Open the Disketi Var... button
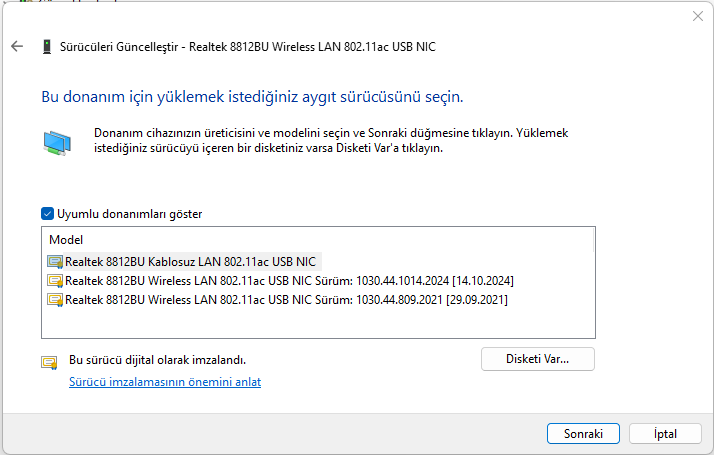The width and height of the screenshot is (714, 455). click(537, 359)
